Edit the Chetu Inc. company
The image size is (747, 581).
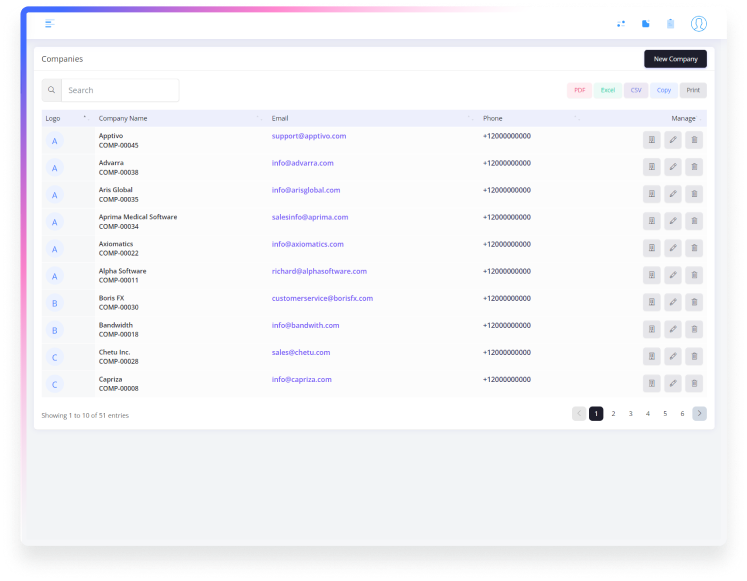click(x=673, y=356)
